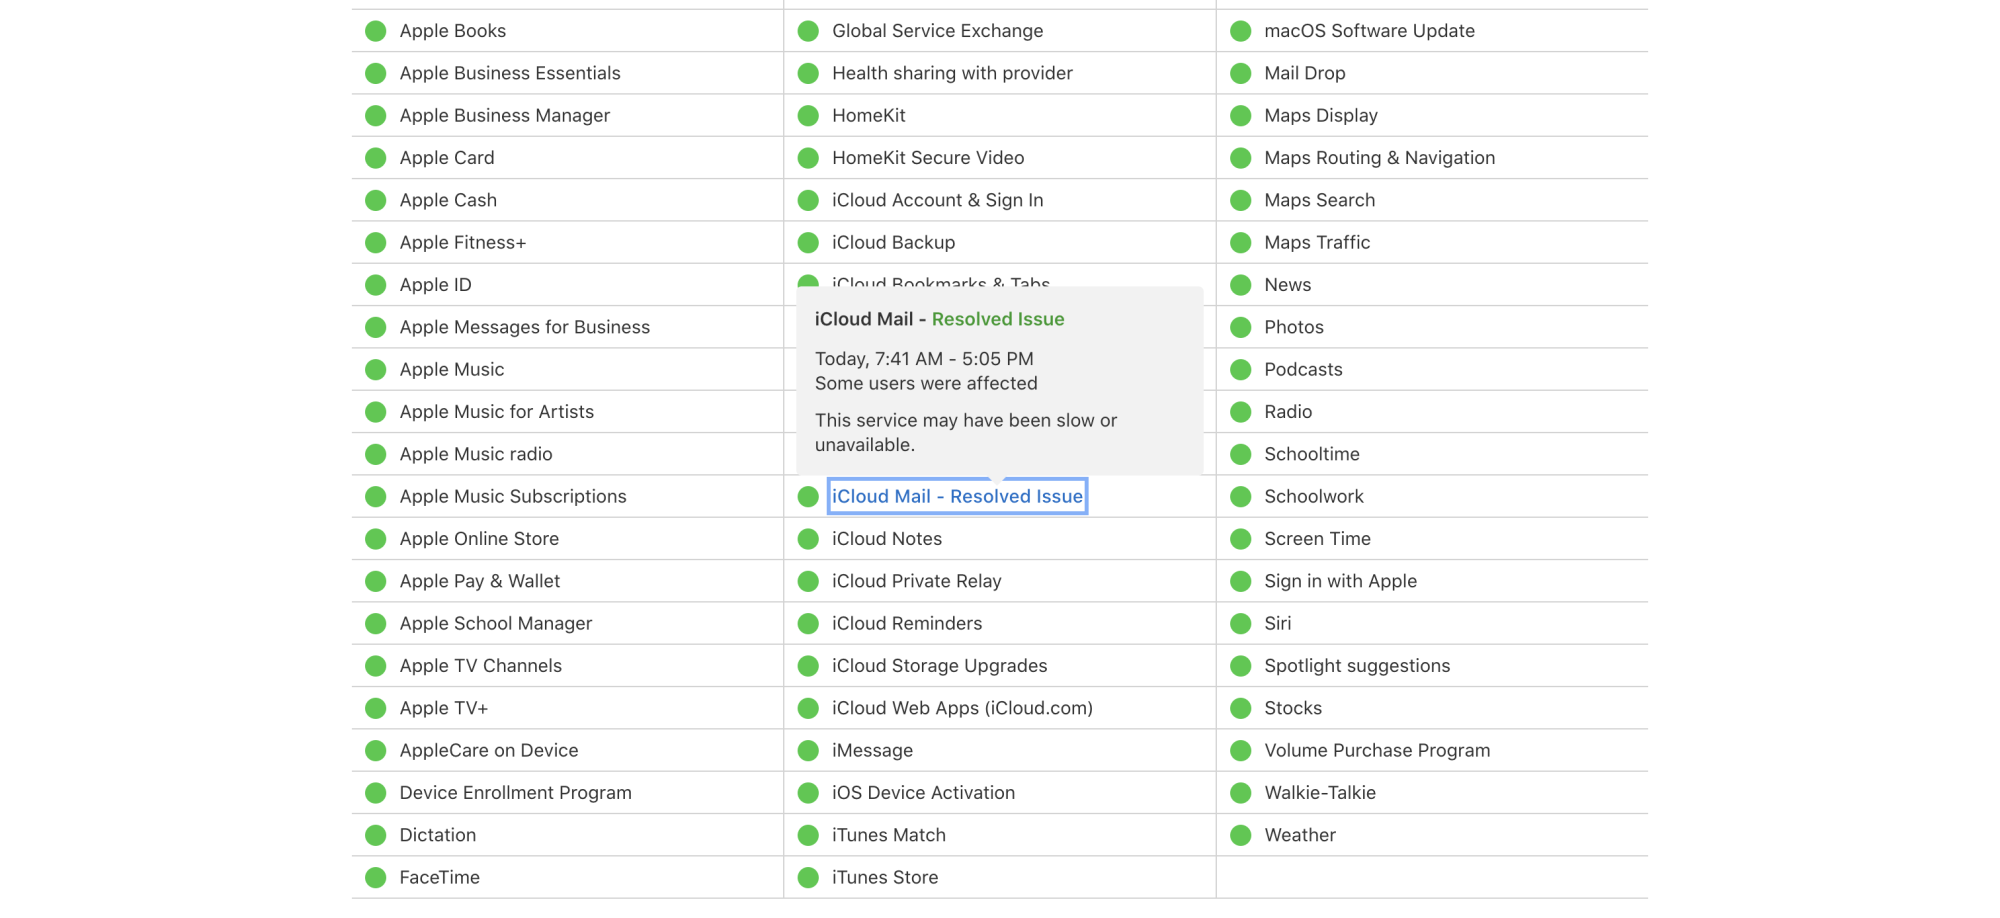The height and width of the screenshot is (918, 2000).
Task: Click the status dot next to Apple Music
Action: [376, 370]
